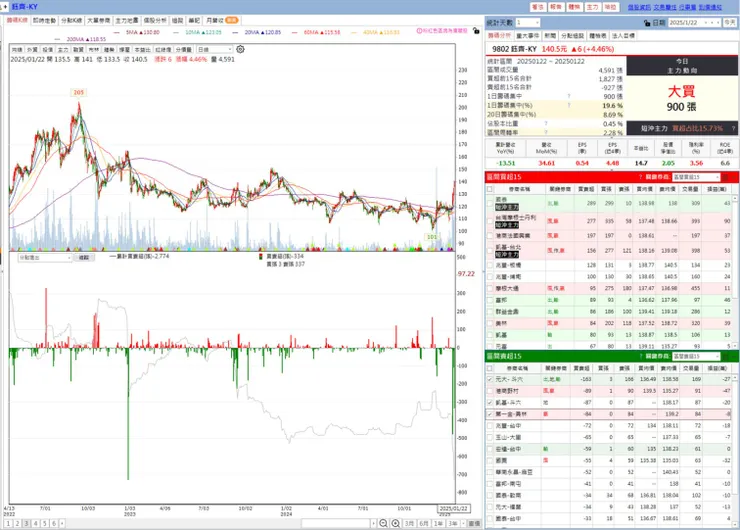Screen dimensions: 740x530
Task: Click question mark next to 1日籌碼集中
Action: tap(569, 96)
